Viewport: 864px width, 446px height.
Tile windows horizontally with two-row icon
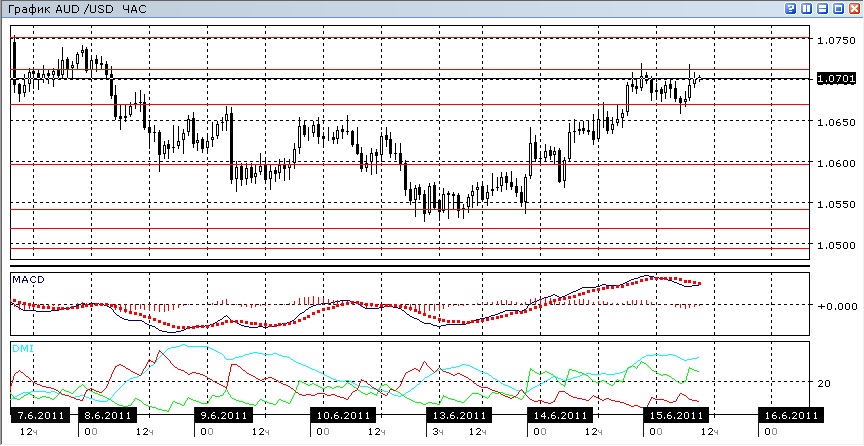[x=823, y=9]
